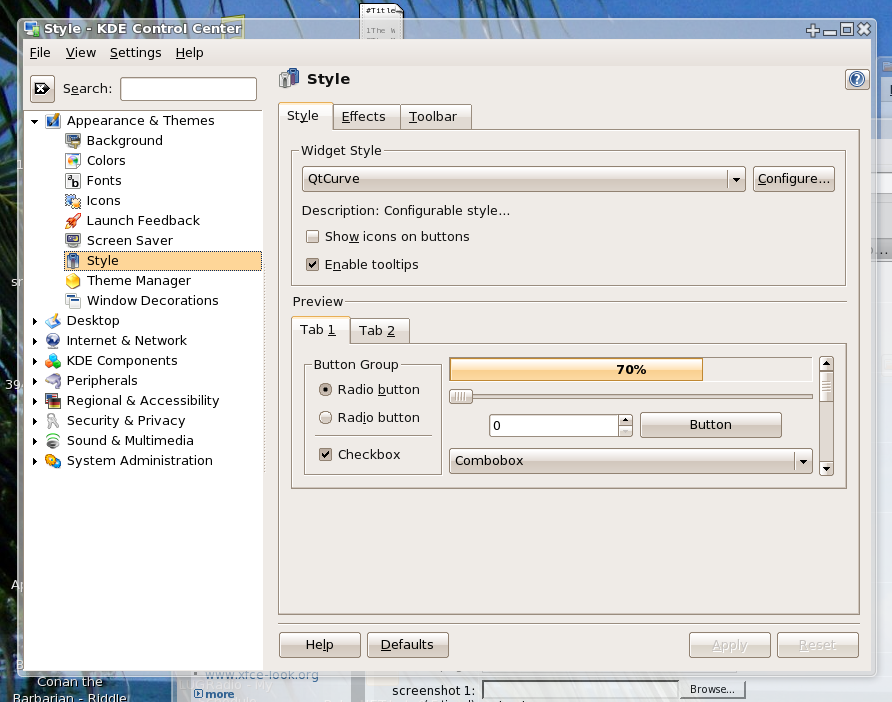
Task: Click the Sound & Multimedia icon
Action: click(53, 441)
